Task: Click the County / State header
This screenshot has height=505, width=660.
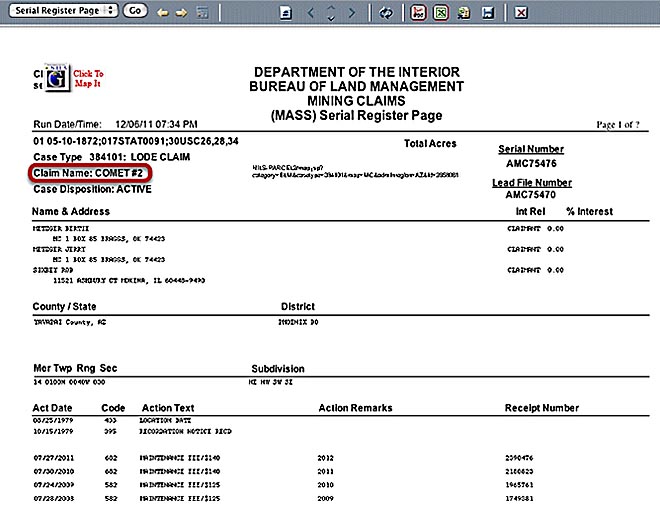Action: coord(64,307)
